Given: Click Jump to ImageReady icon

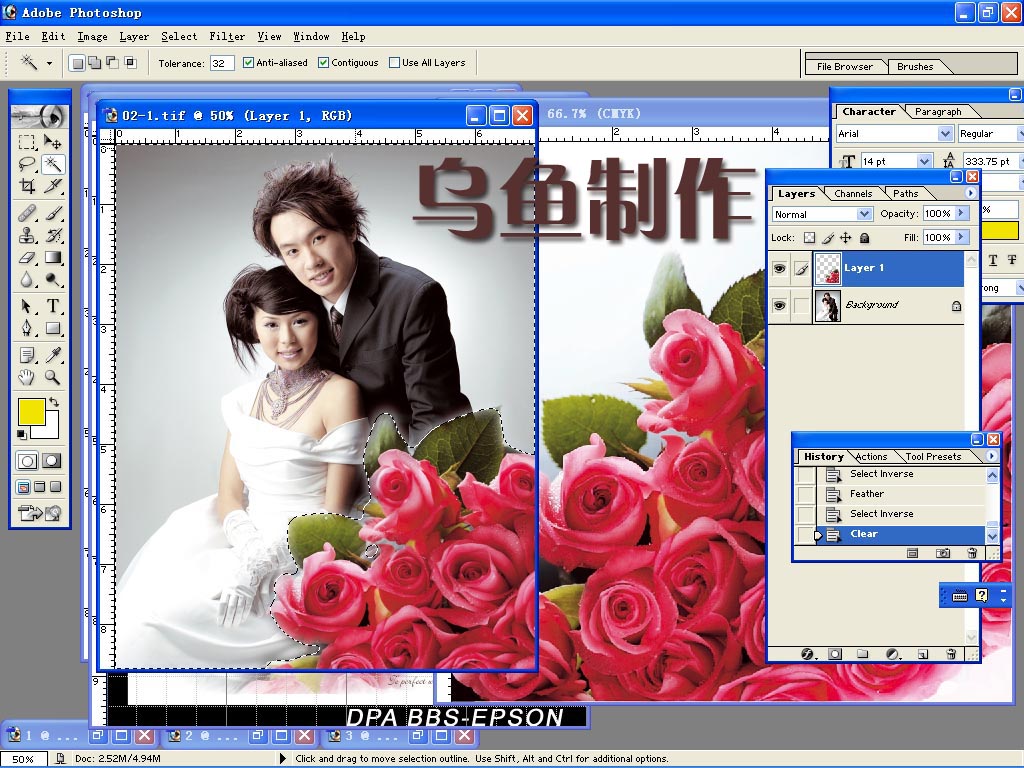Looking at the screenshot, I should [40, 514].
